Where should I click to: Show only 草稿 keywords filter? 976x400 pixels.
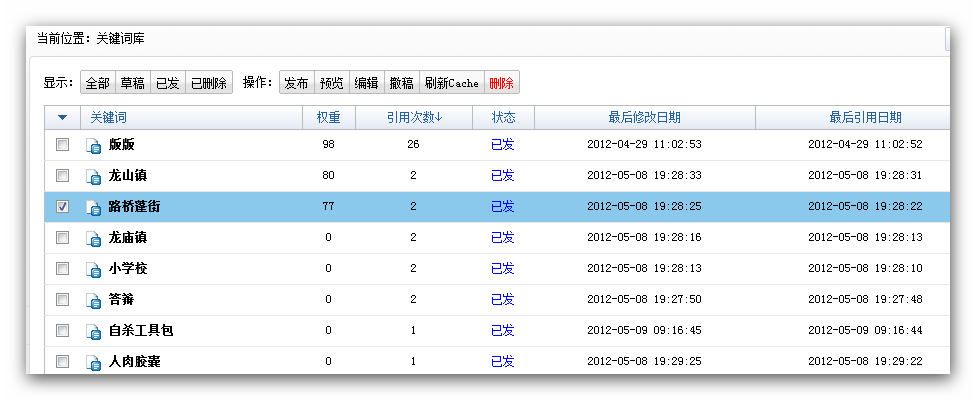(132, 83)
